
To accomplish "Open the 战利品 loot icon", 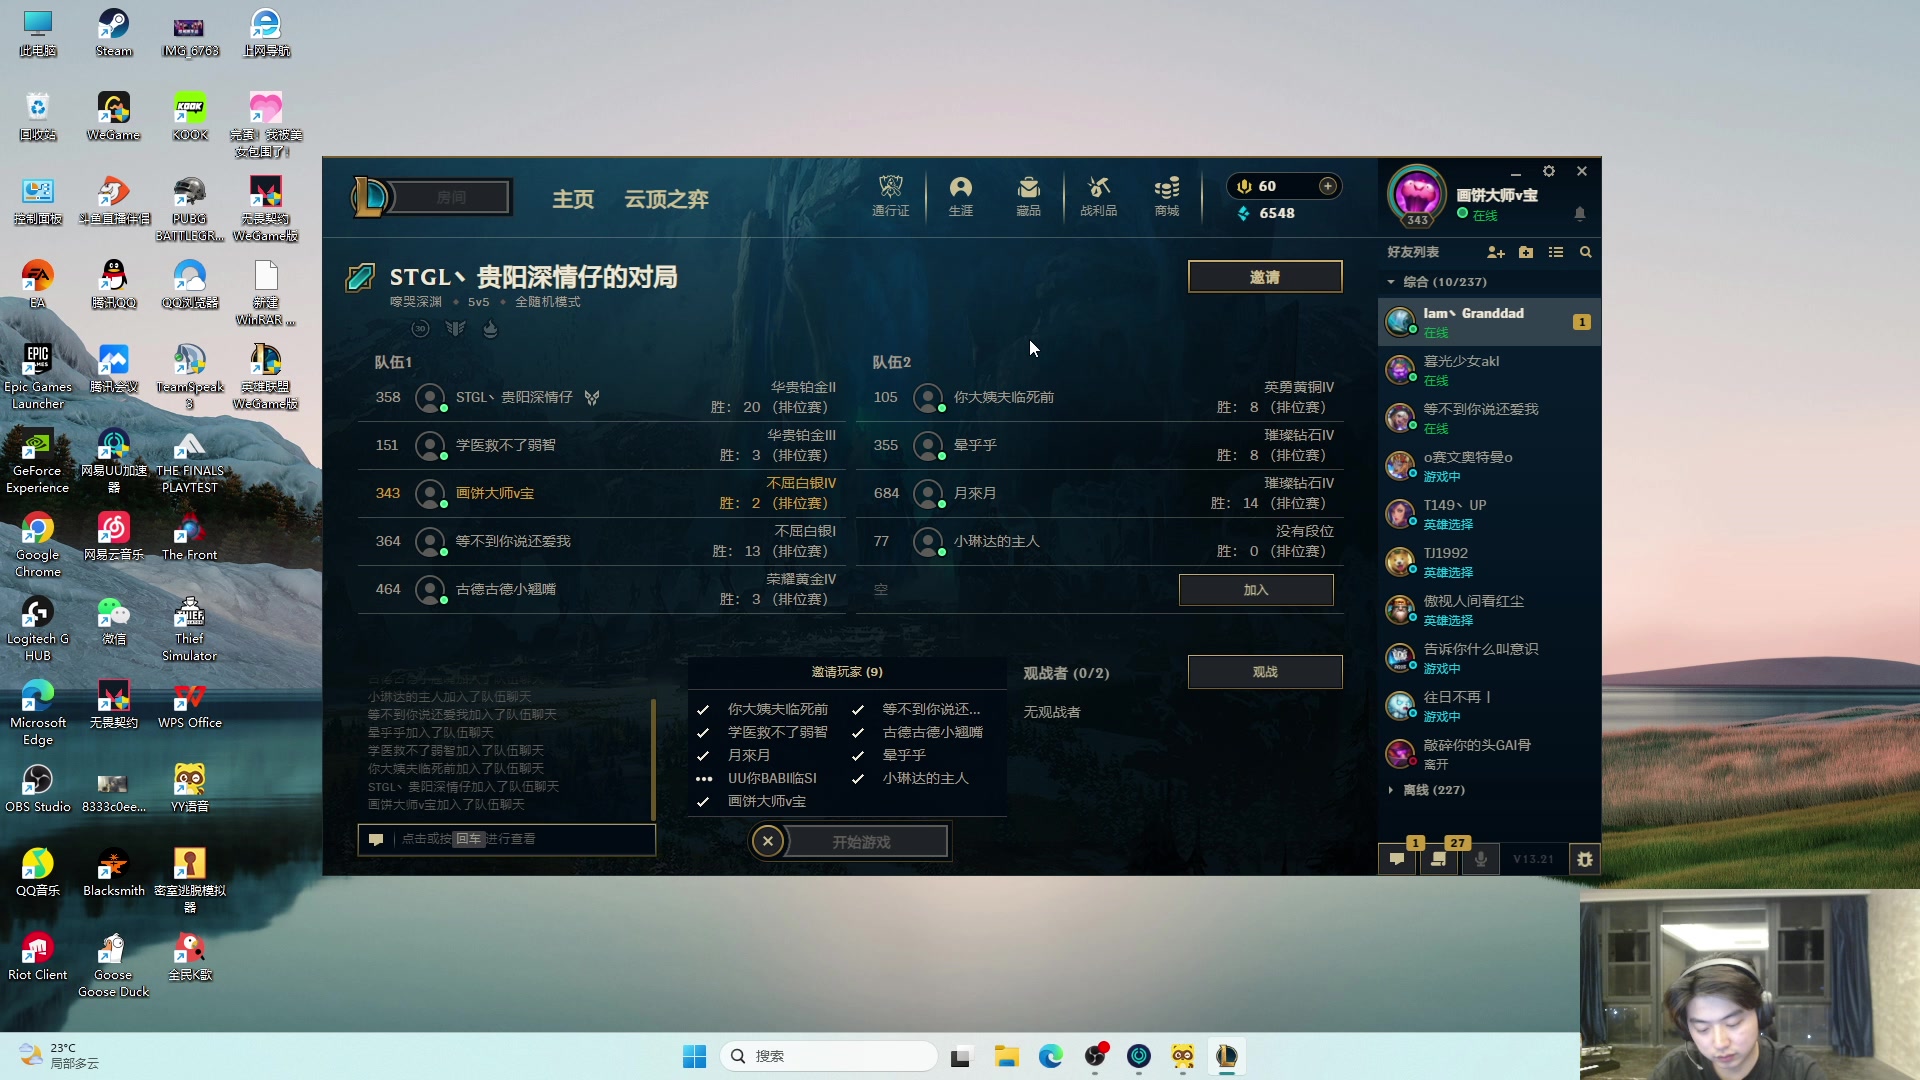I will (x=1097, y=196).
